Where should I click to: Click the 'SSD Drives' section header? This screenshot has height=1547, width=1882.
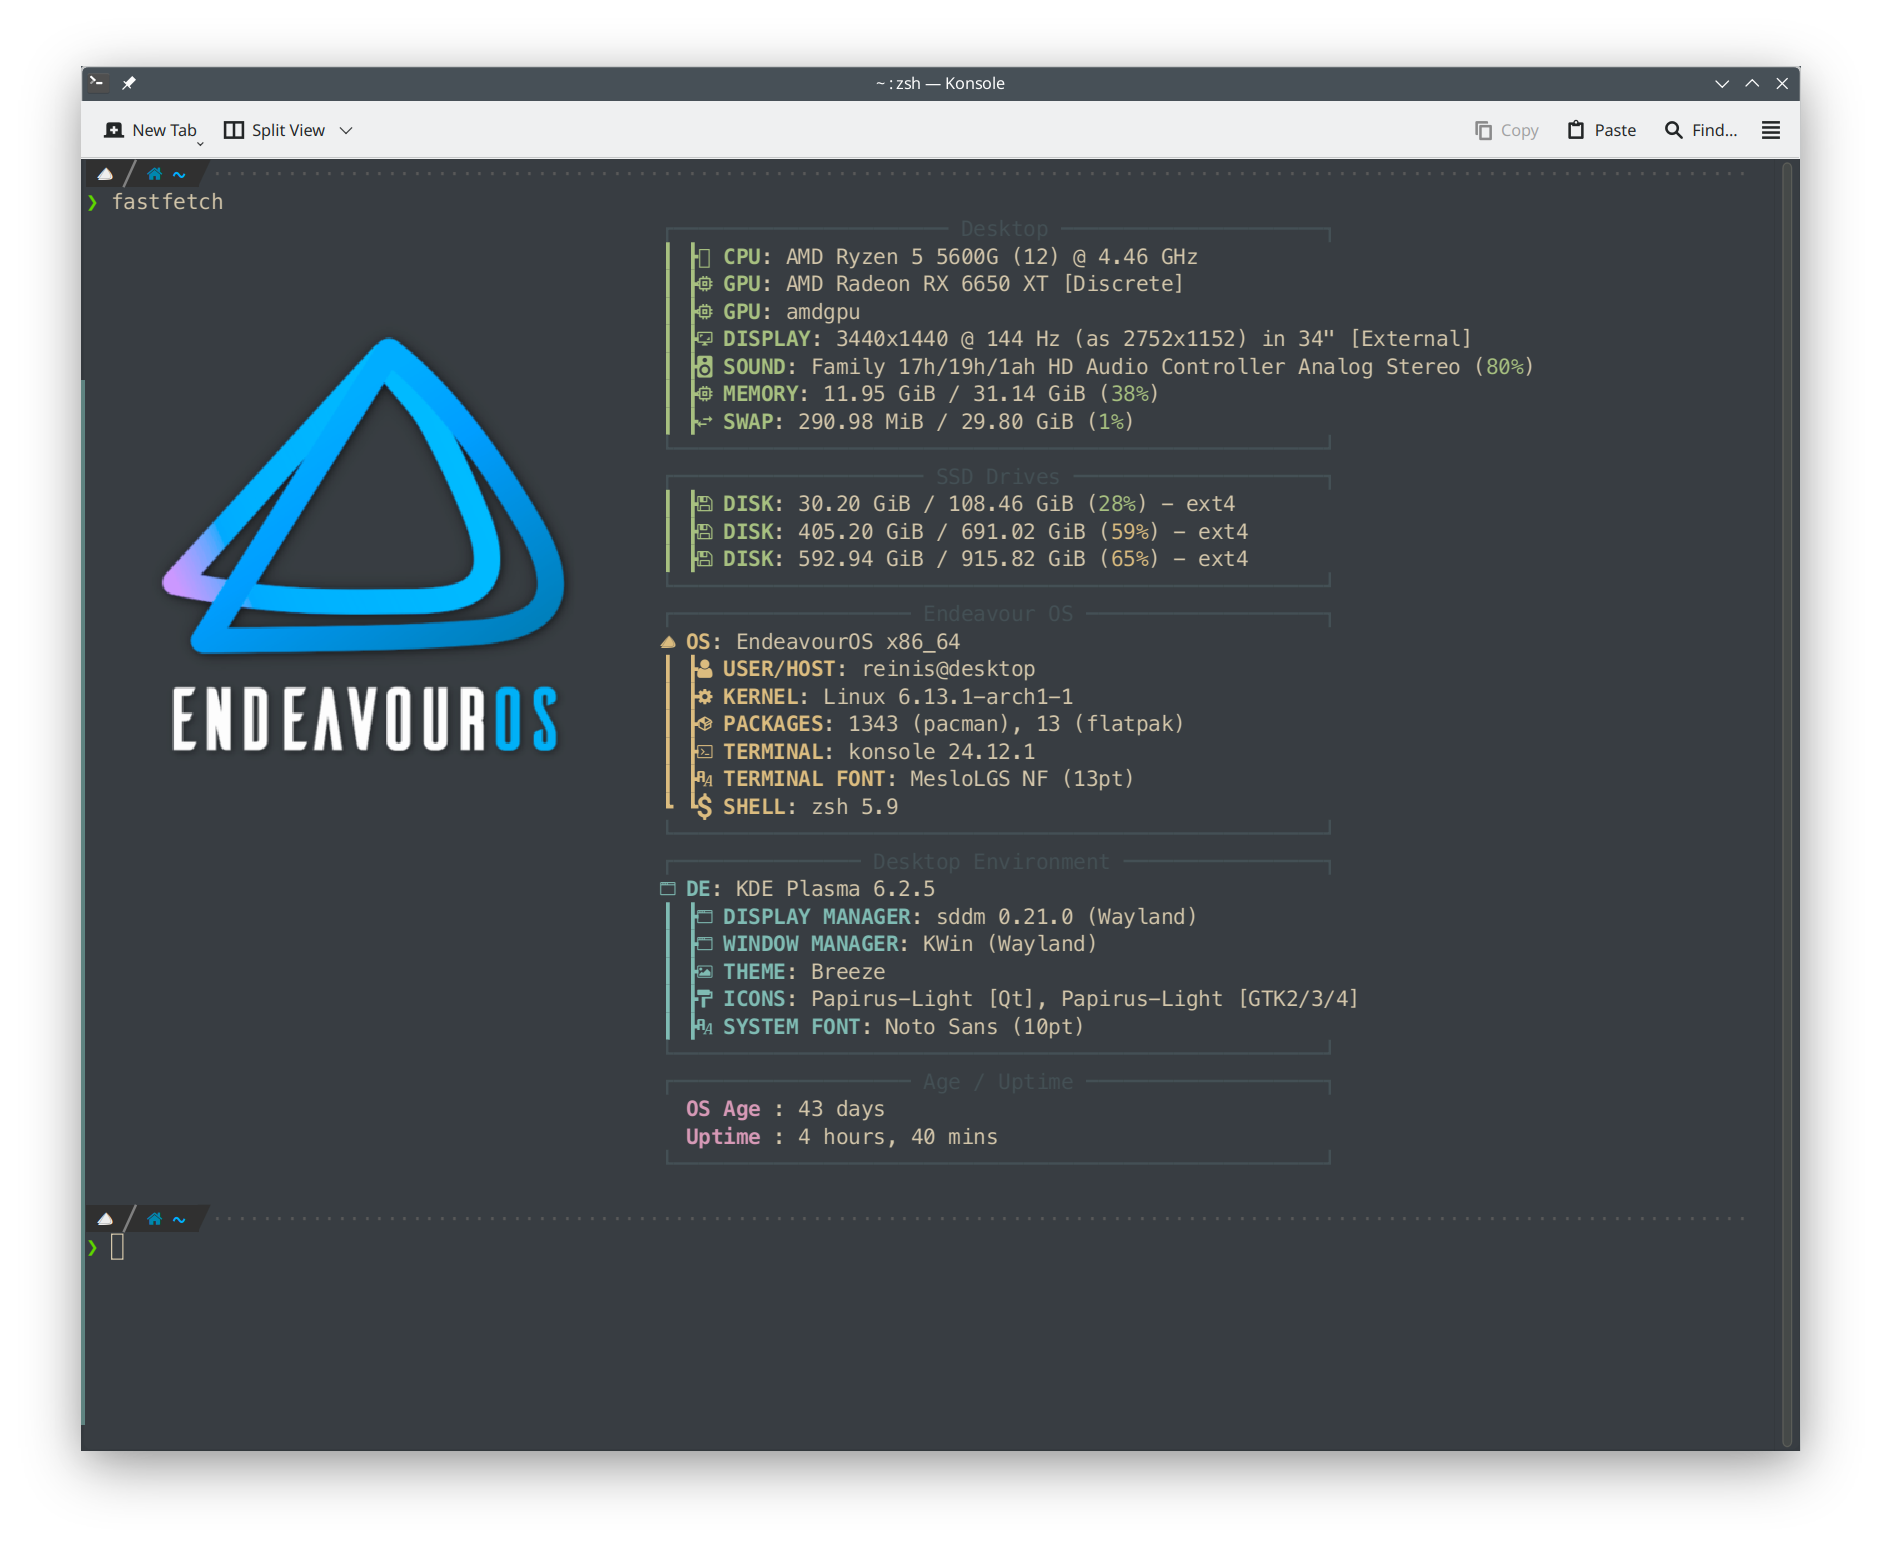point(997,477)
